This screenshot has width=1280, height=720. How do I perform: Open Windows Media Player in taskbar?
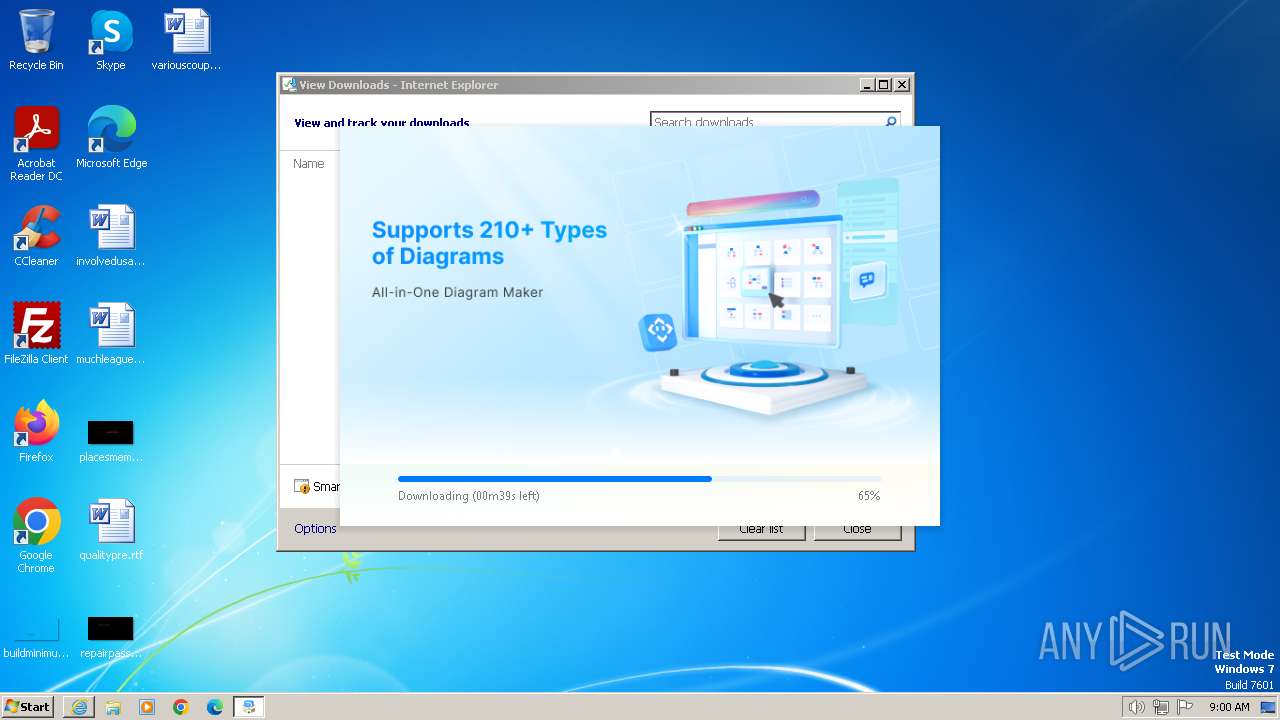147,707
